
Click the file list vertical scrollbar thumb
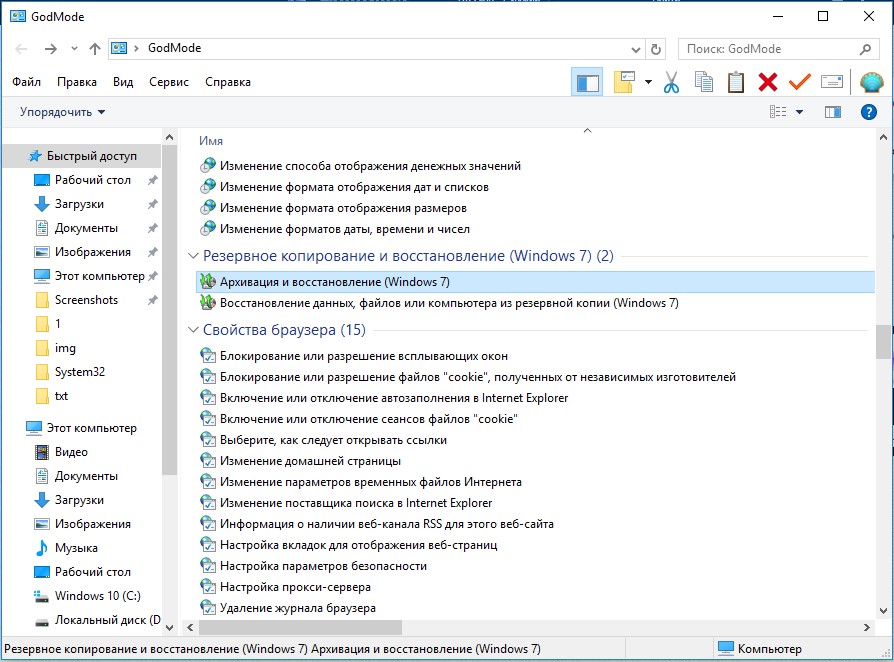[x=884, y=342]
